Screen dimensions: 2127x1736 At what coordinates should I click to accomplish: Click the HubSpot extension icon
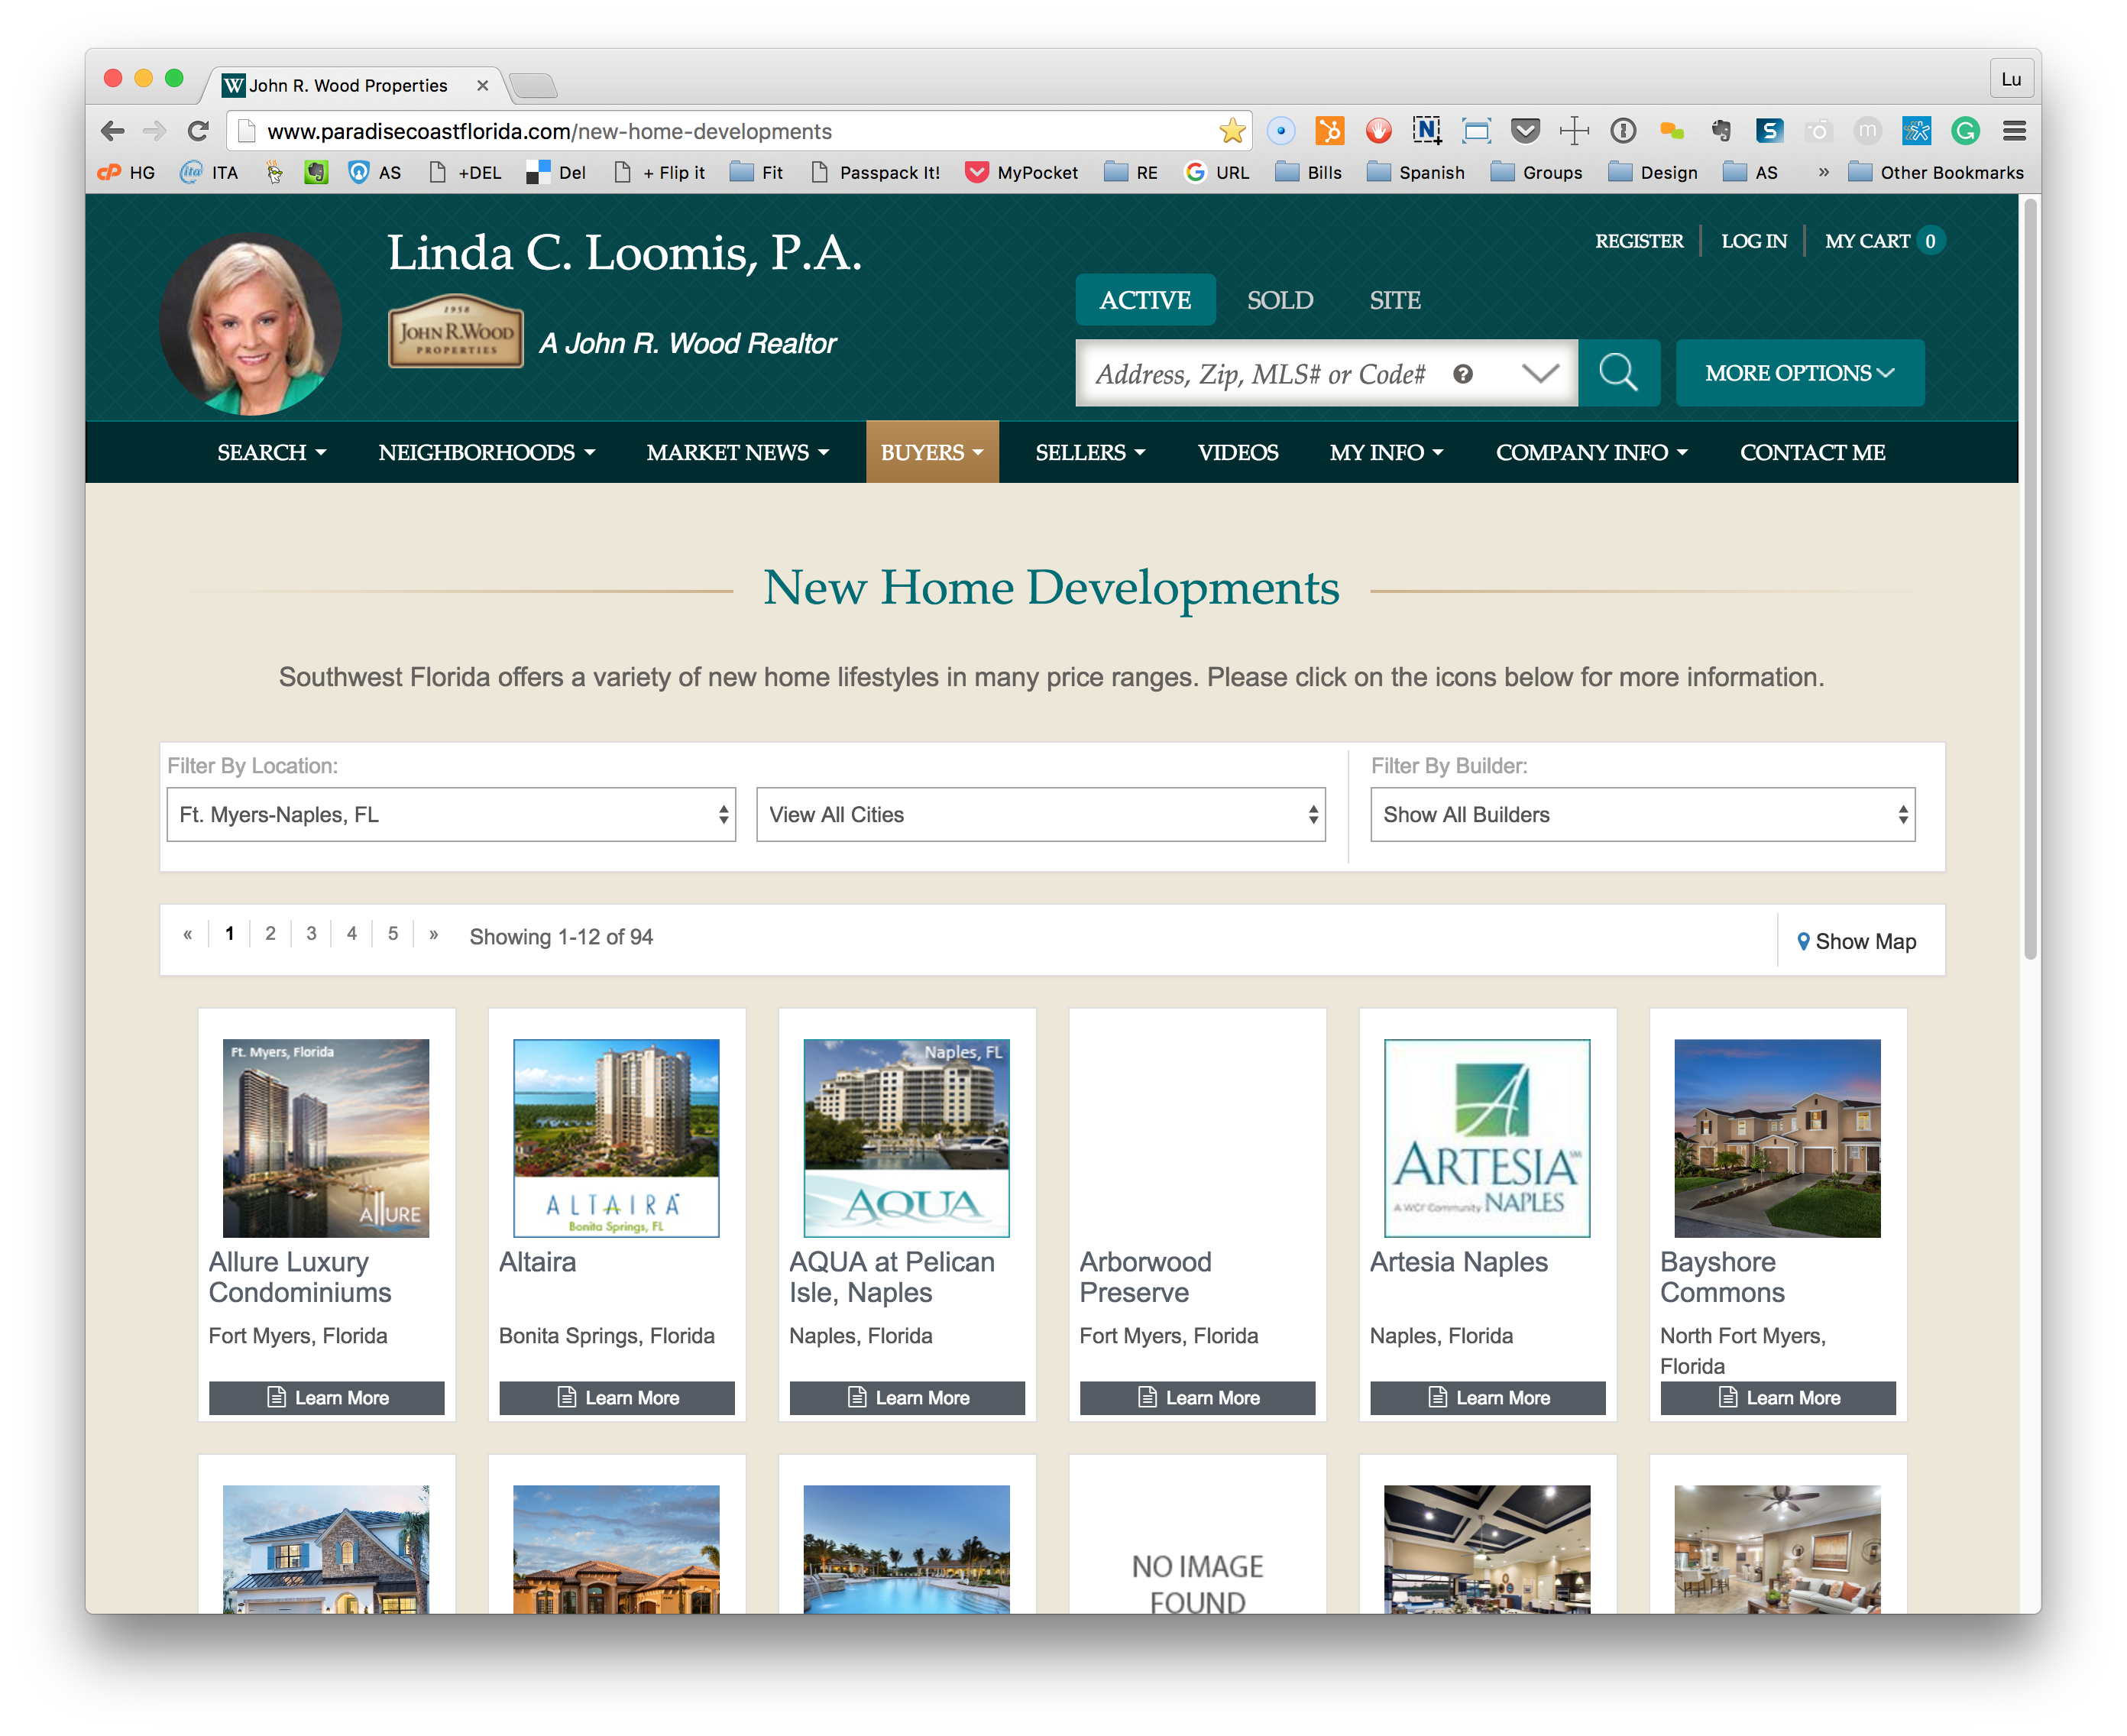click(1329, 131)
